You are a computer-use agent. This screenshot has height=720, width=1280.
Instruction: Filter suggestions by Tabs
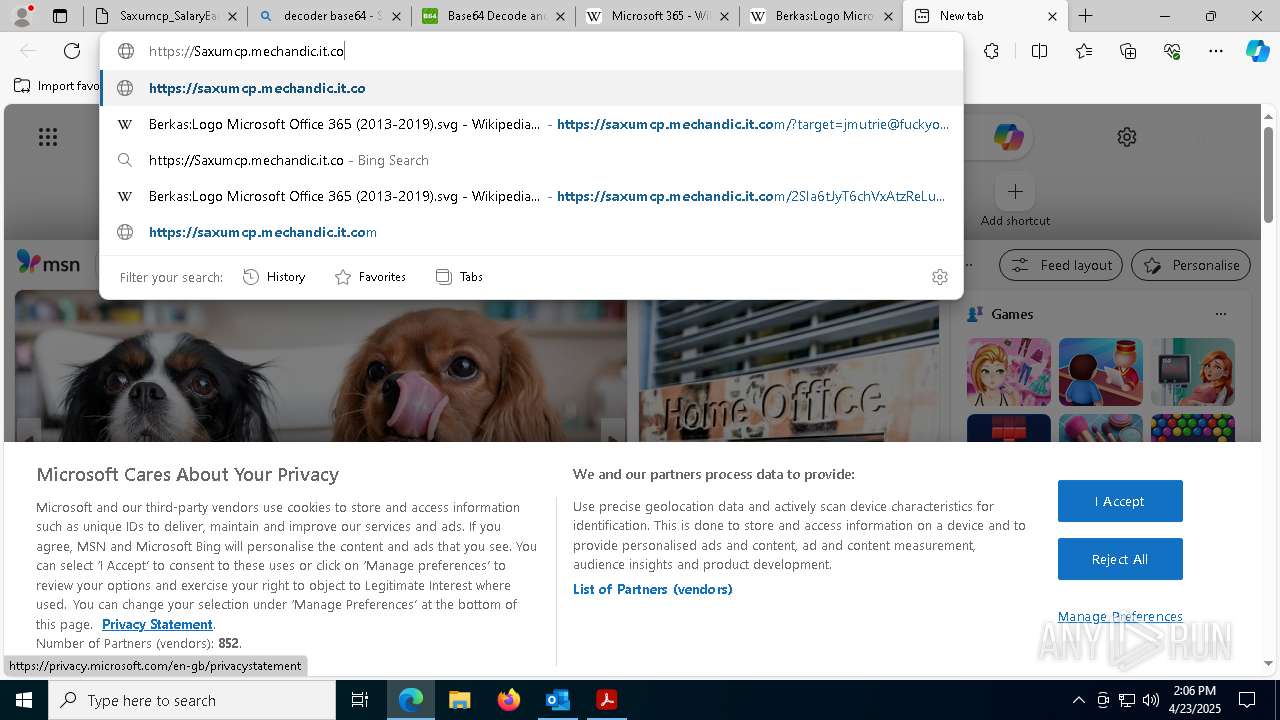[459, 277]
